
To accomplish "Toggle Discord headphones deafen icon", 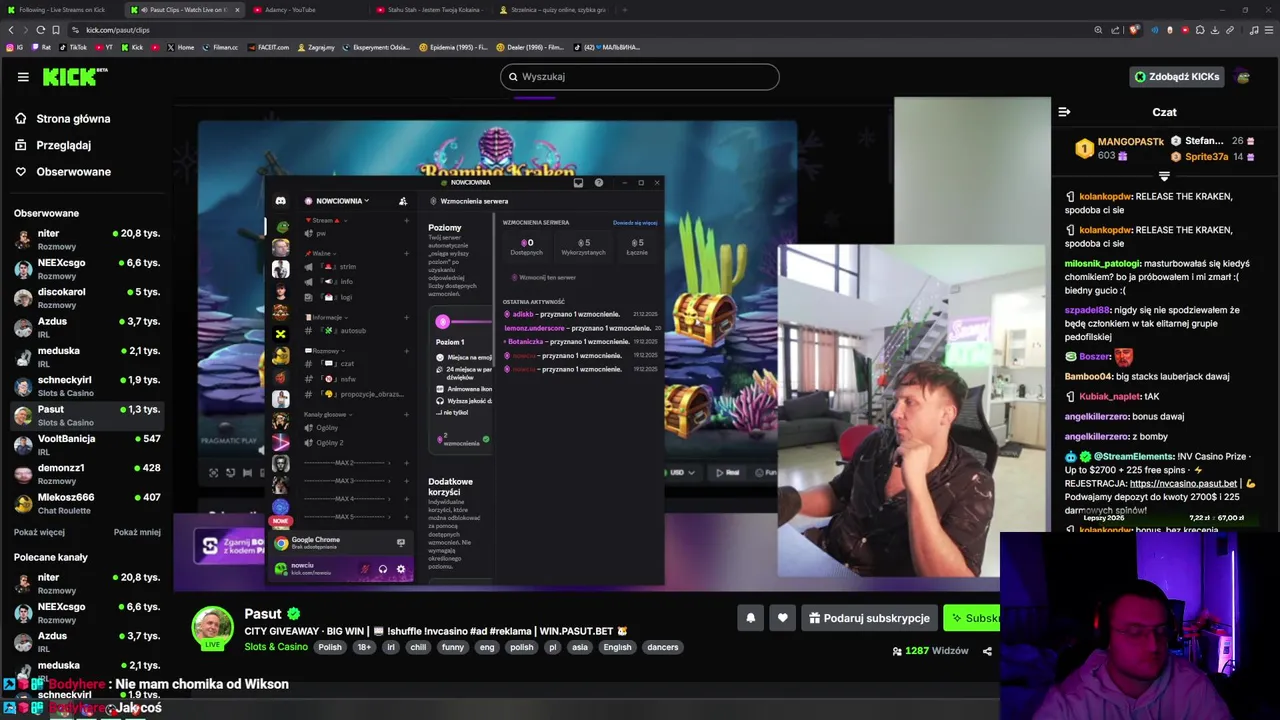I will (x=383, y=569).
